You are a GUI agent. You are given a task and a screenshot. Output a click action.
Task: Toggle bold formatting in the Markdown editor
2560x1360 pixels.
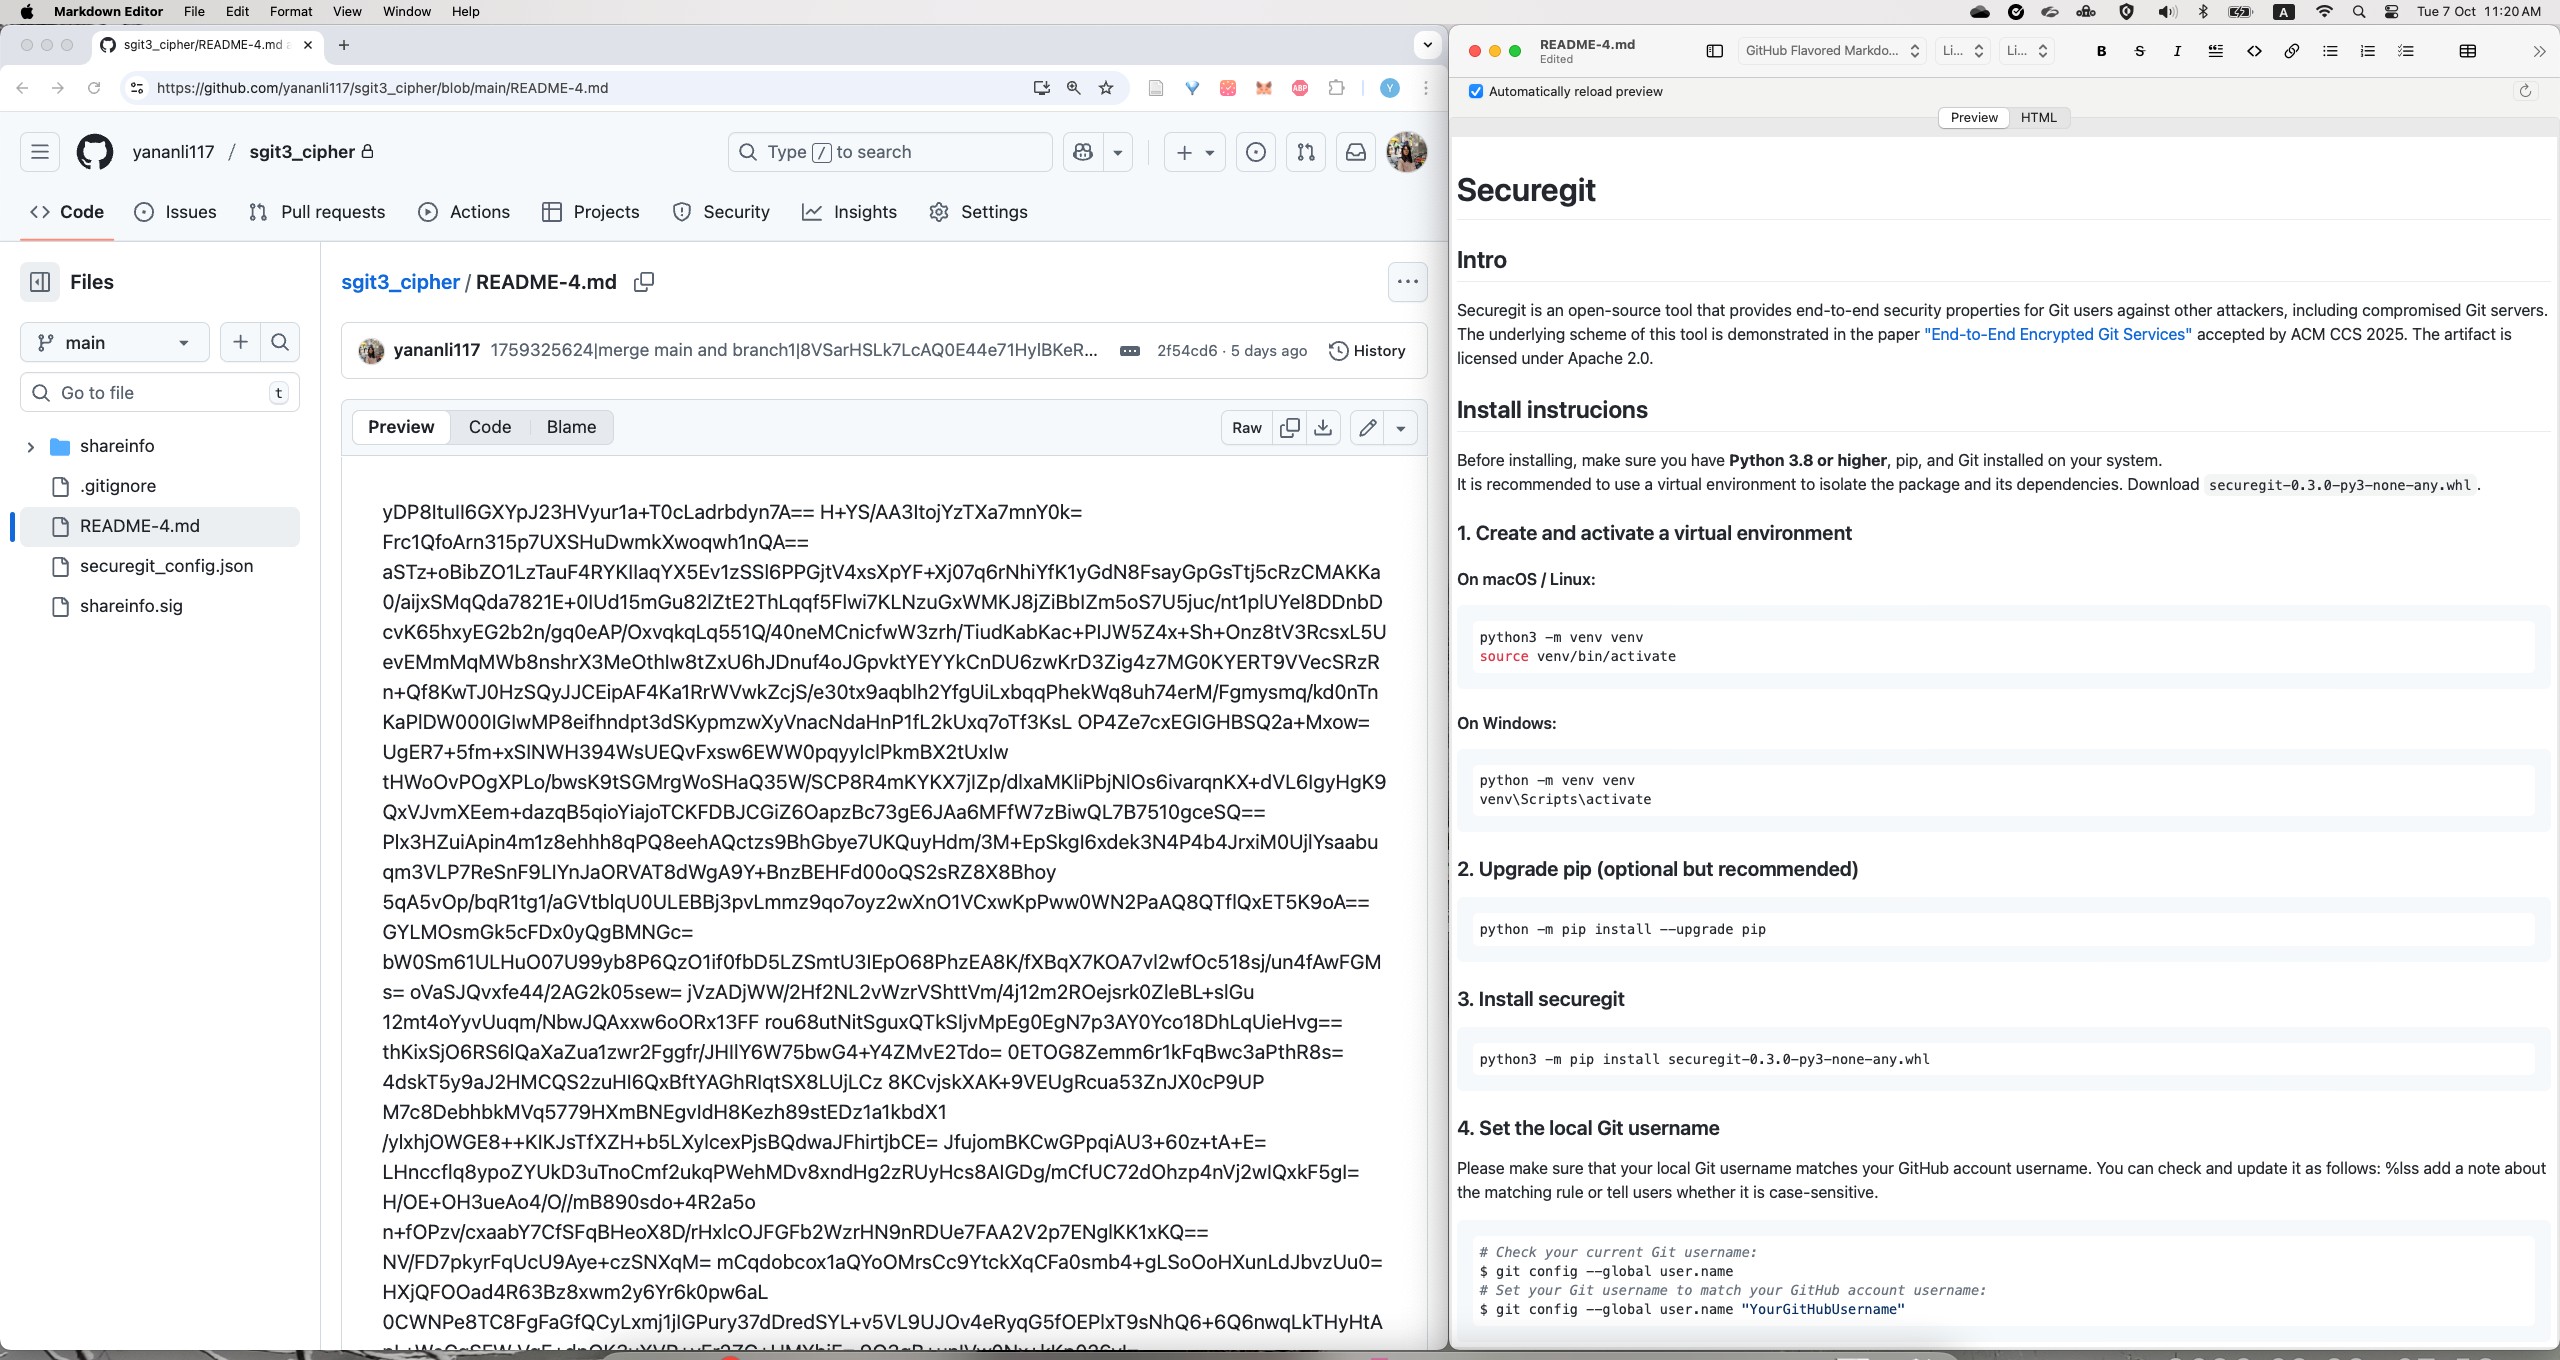tap(2101, 51)
